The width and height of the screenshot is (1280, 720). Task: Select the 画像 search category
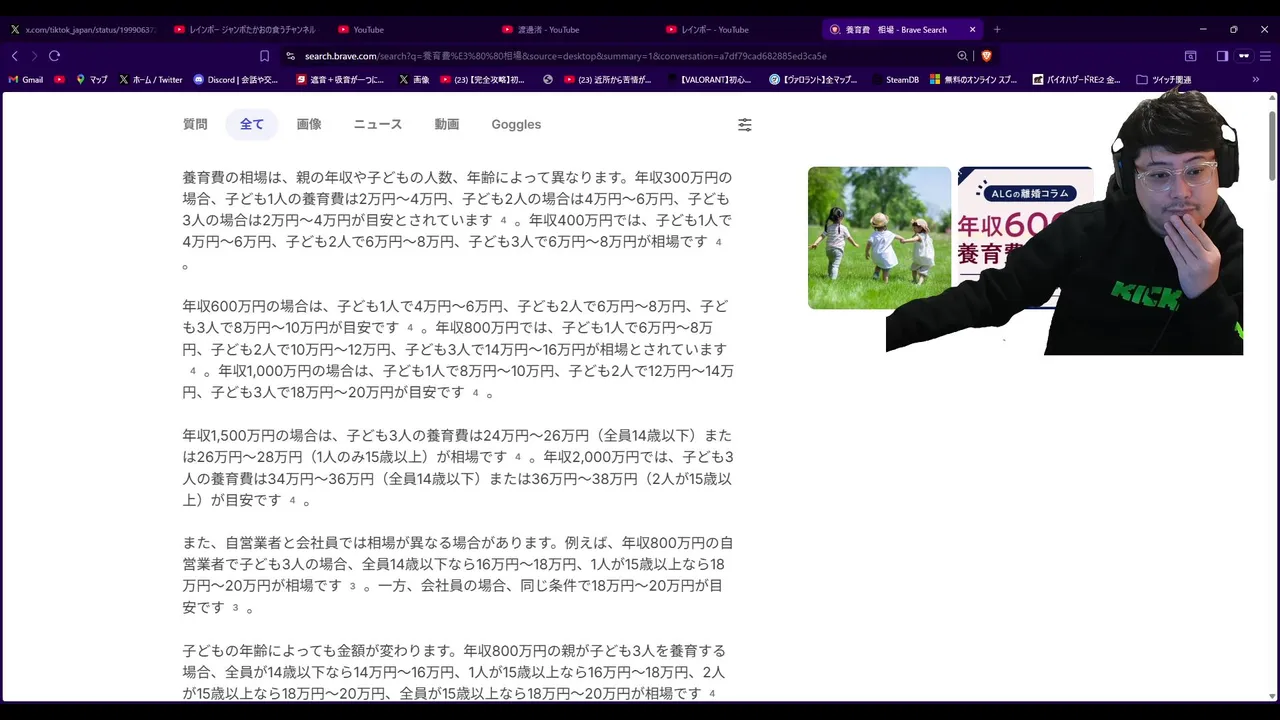309,125
